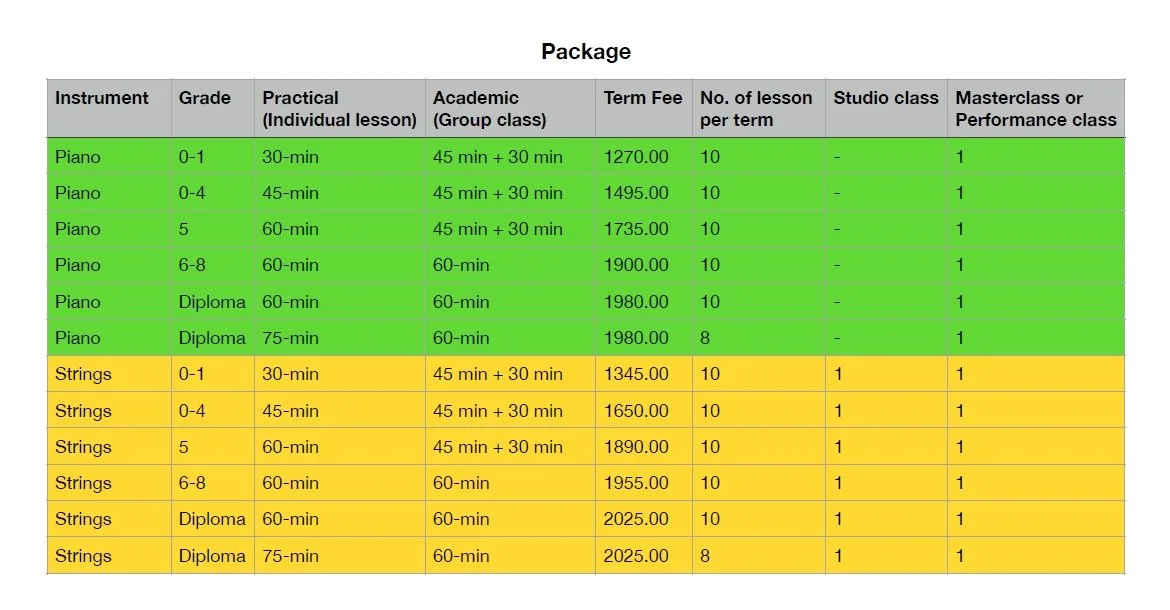Click the Grade column header
The height and width of the screenshot is (610, 1170).
point(203,98)
